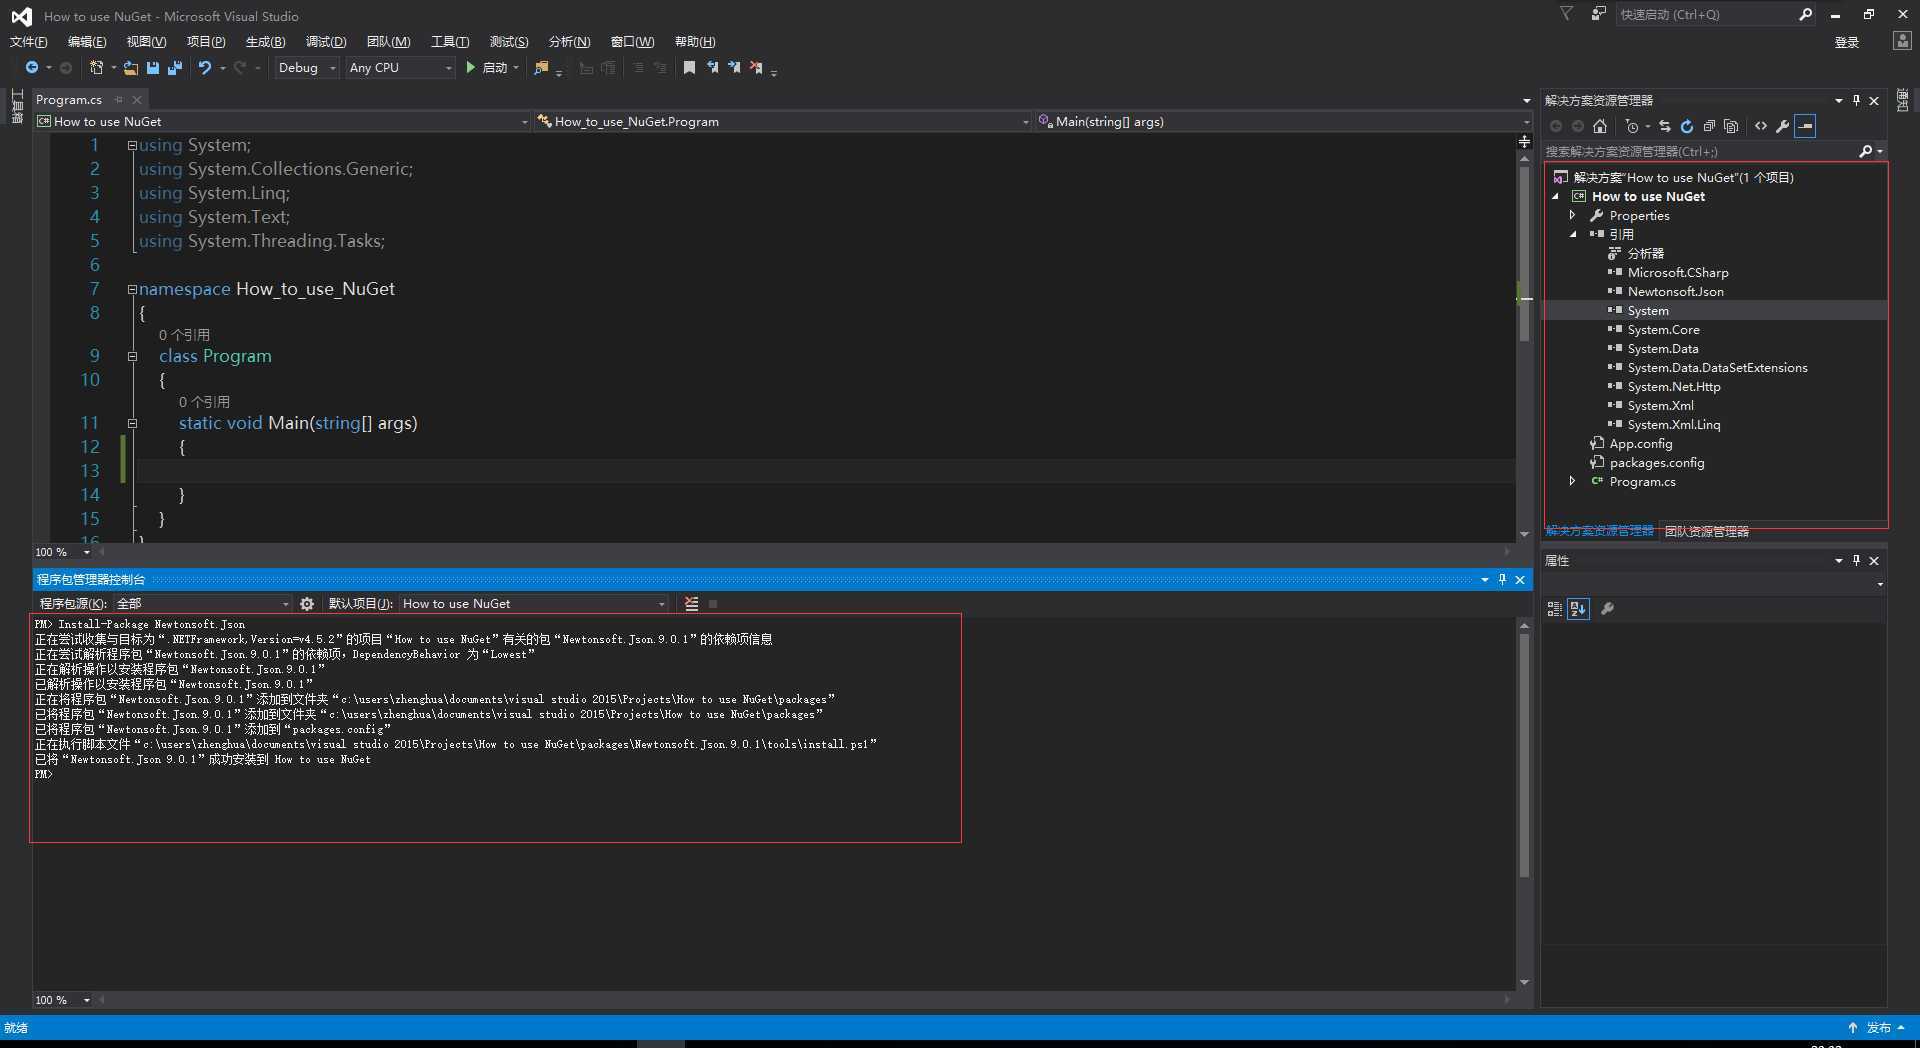This screenshot has width=1920, height=1048.
Task: Collapse All nodes in Solution Explorer
Action: (x=1709, y=126)
